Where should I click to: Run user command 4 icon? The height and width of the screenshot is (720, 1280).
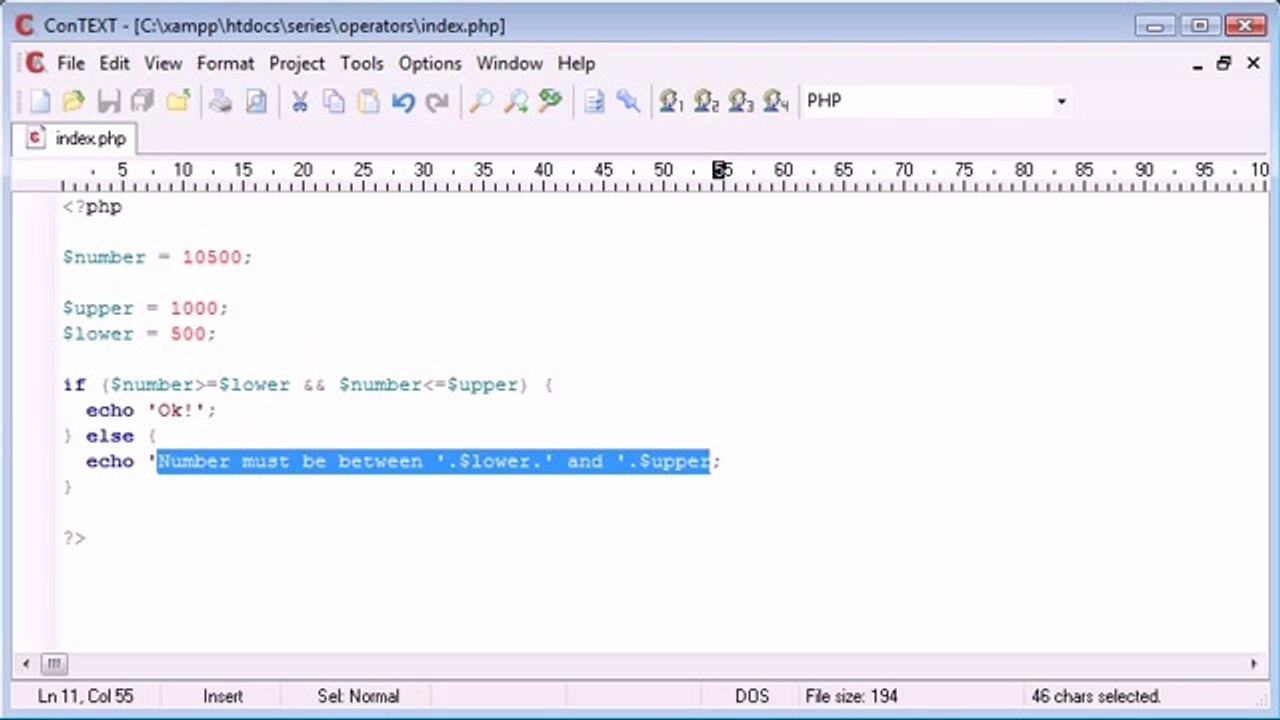coord(775,101)
